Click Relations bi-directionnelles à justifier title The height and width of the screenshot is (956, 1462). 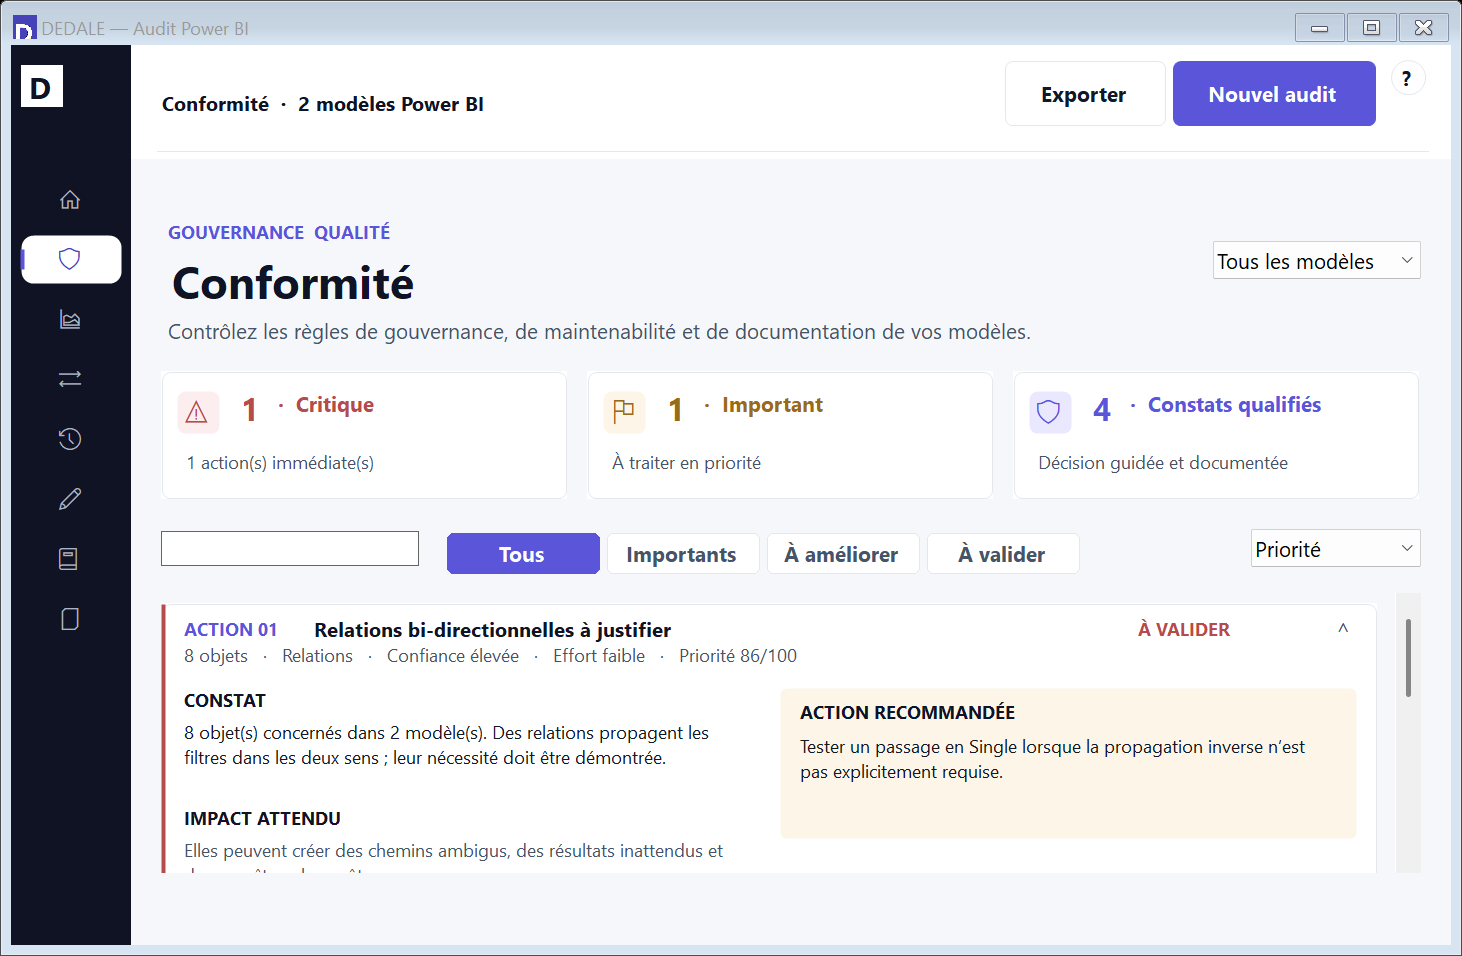pos(493,630)
